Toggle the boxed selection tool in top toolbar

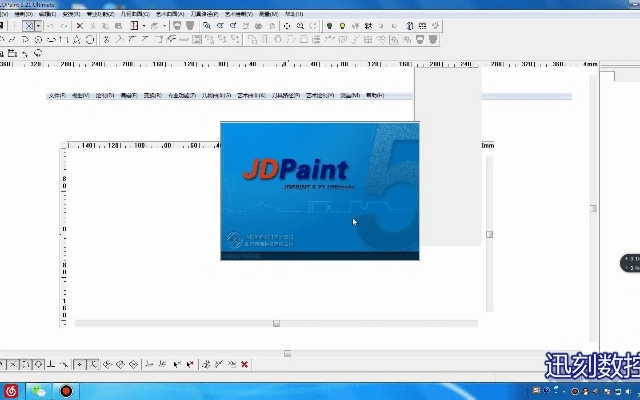[x=29, y=26]
